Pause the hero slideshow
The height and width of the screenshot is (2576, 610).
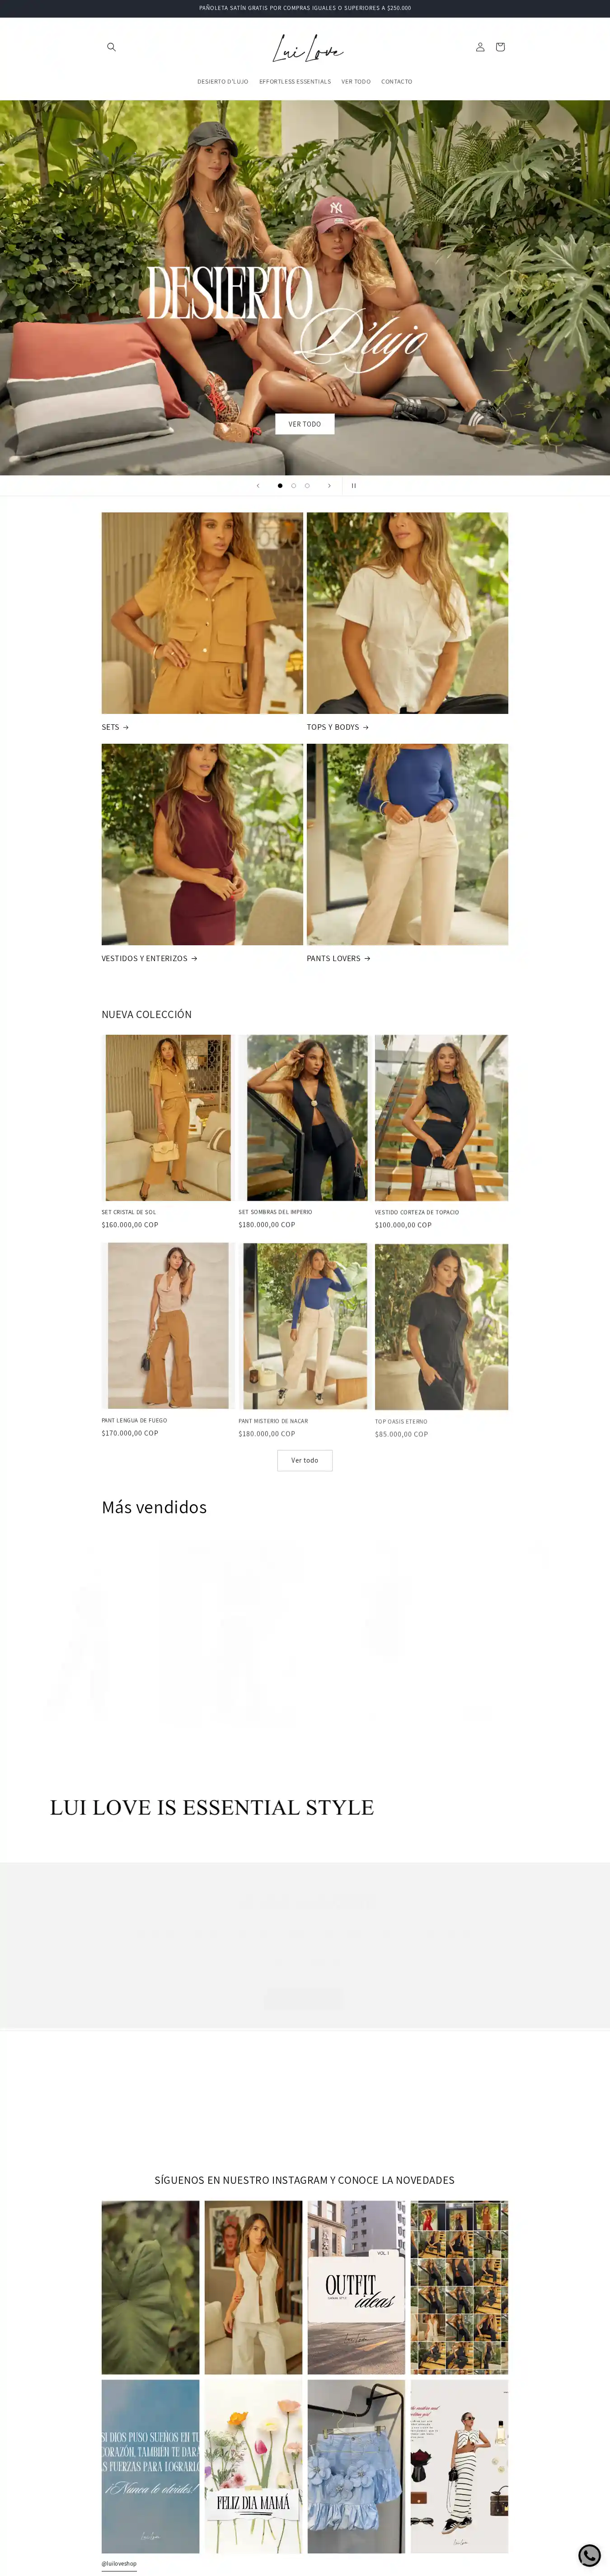353,486
